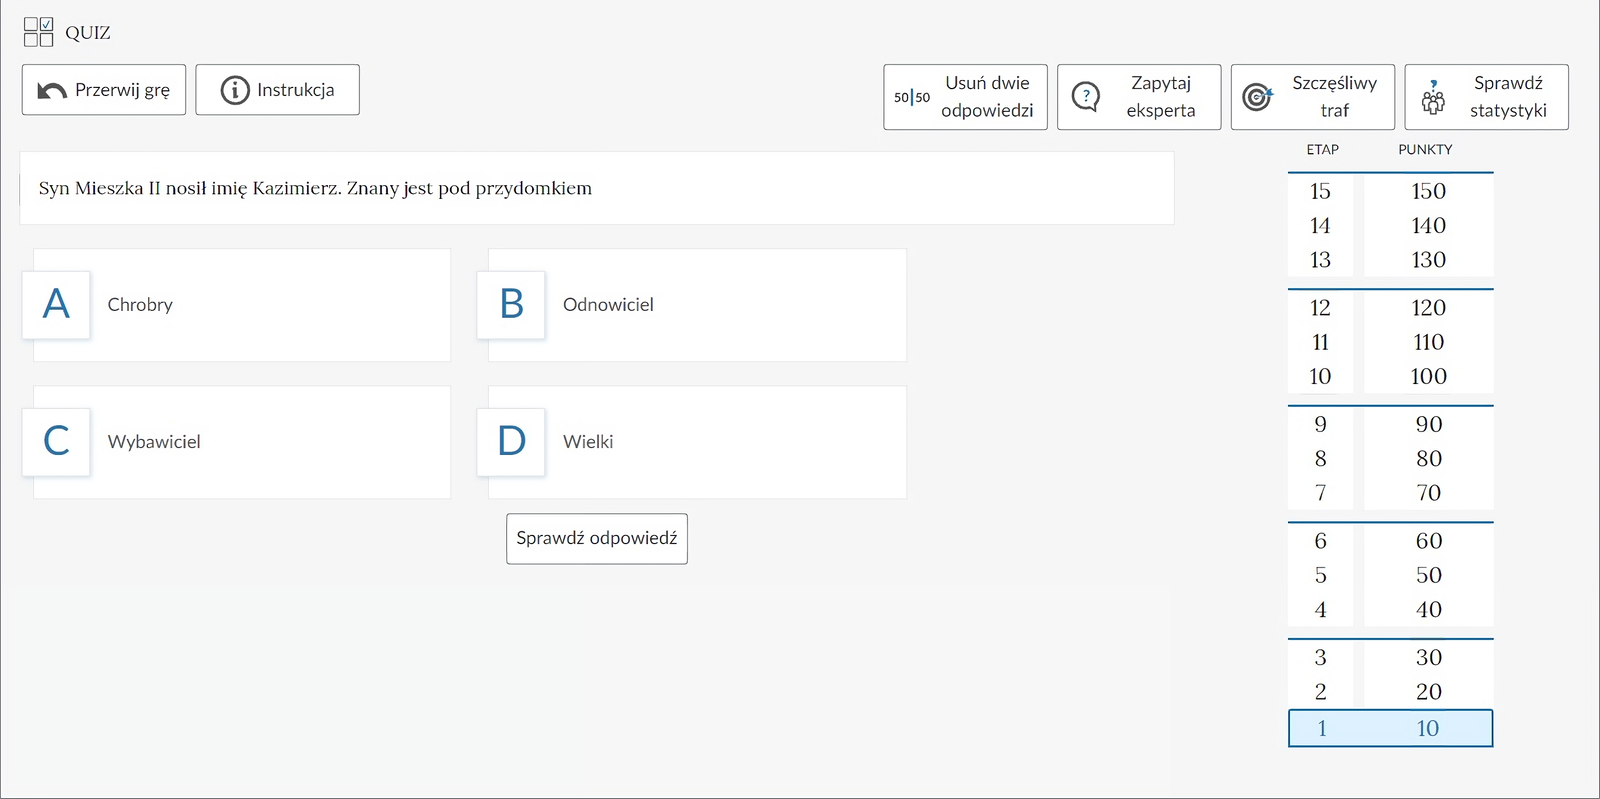The height and width of the screenshot is (799, 1600).
Task: Click the target icon for Szczęśliwy traf
Action: pos(1257,97)
